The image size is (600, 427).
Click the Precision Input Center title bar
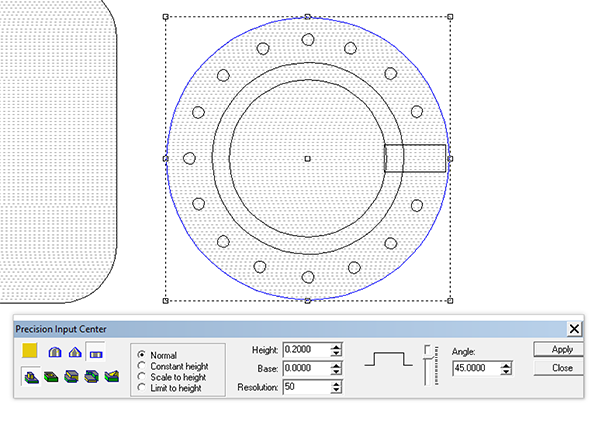click(x=291, y=329)
